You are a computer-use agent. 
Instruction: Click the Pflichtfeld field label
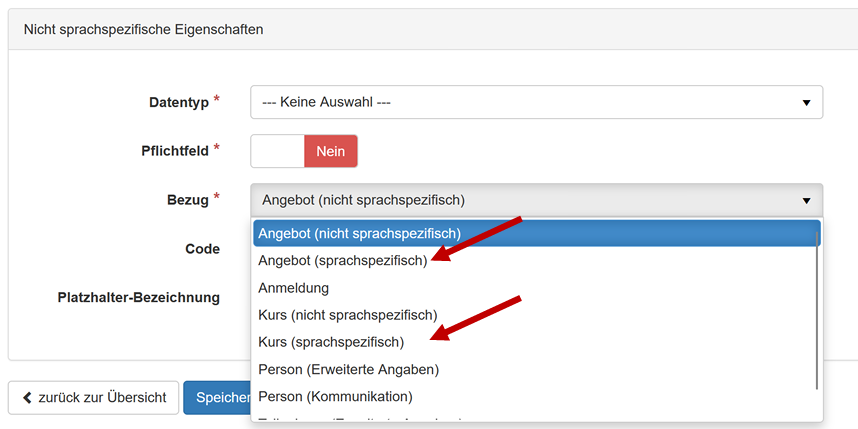(175, 151)
